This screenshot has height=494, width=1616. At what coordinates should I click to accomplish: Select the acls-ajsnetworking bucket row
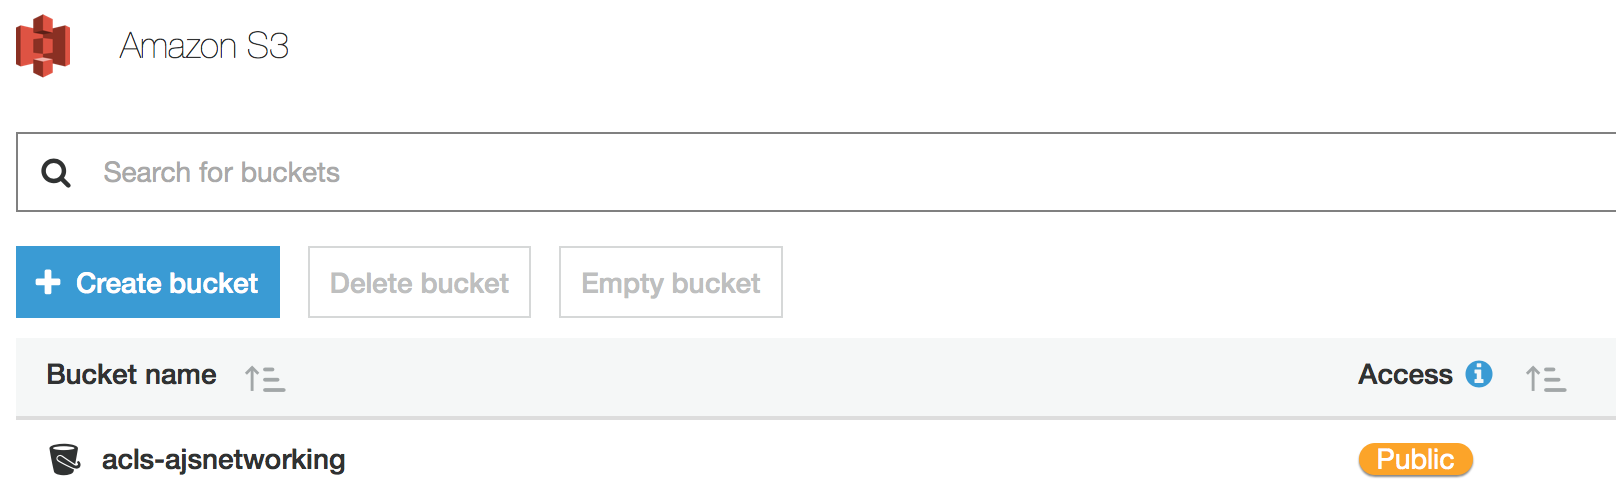coord(816,459)
